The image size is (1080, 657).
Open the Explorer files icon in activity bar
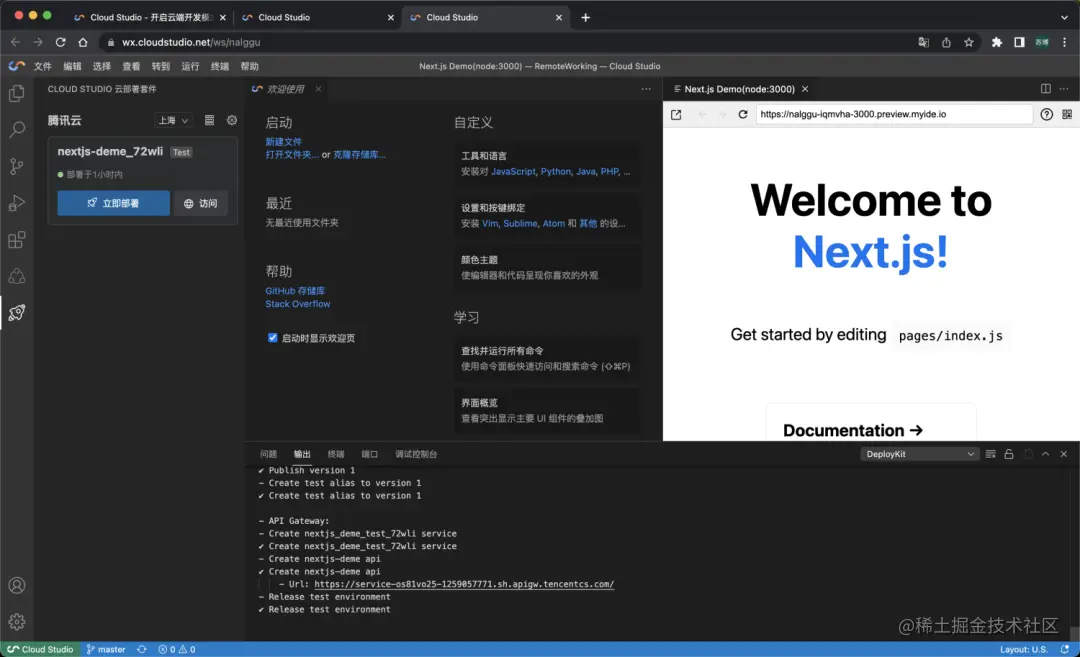pos(17,93)
